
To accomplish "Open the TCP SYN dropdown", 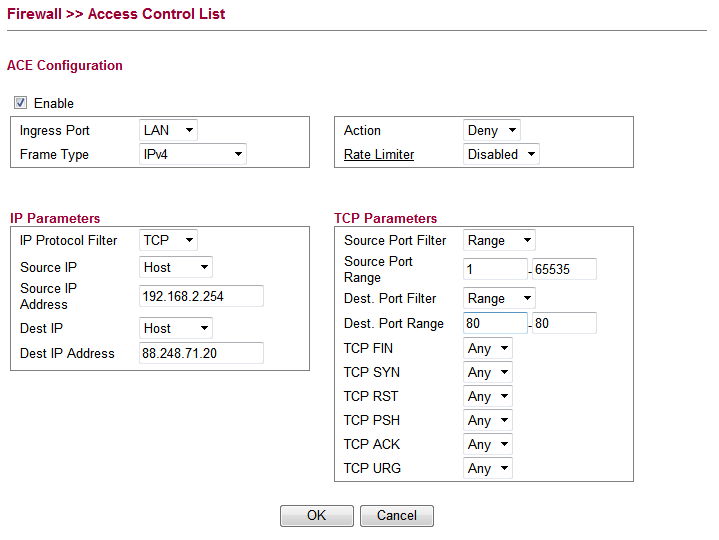I will tap(488, 372).
